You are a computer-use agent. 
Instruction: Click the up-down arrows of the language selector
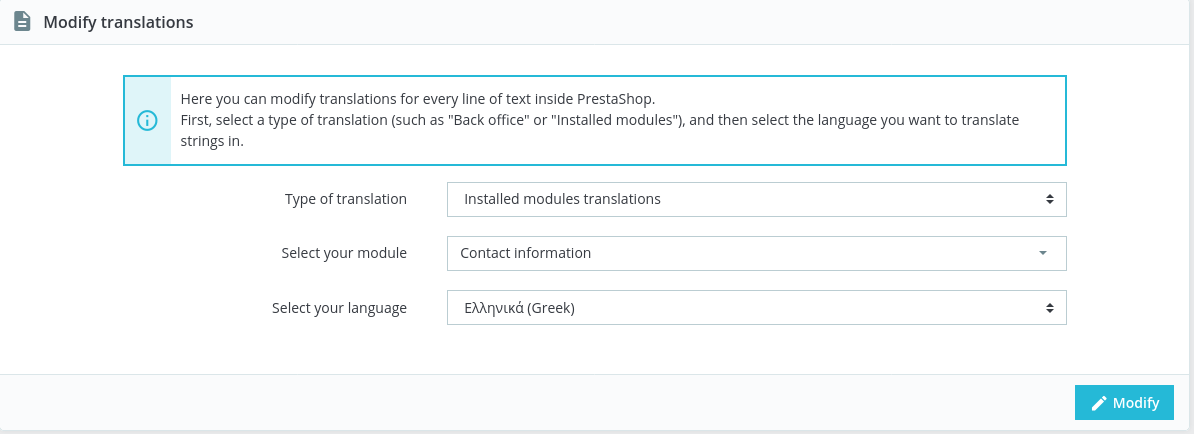click(1049, 308)
